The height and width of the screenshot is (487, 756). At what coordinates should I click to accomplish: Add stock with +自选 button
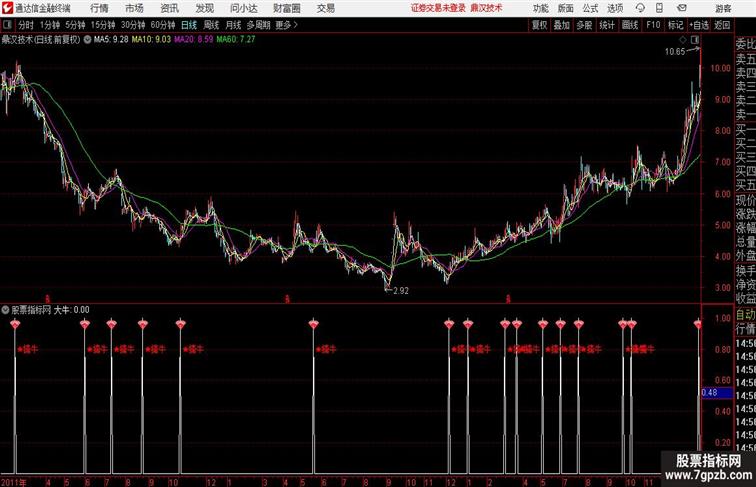pyautogui.click(x=699, y=25)
